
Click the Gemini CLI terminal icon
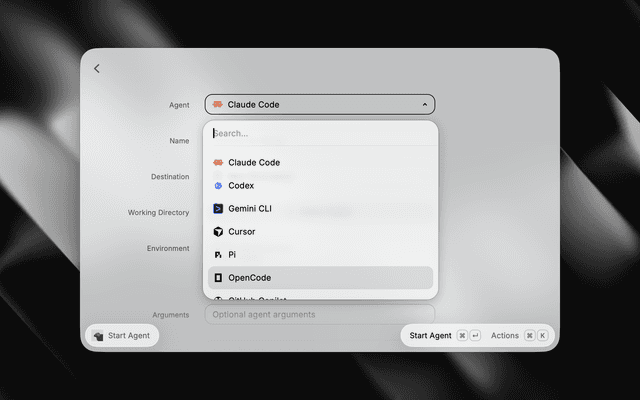[x=218, y=209]
